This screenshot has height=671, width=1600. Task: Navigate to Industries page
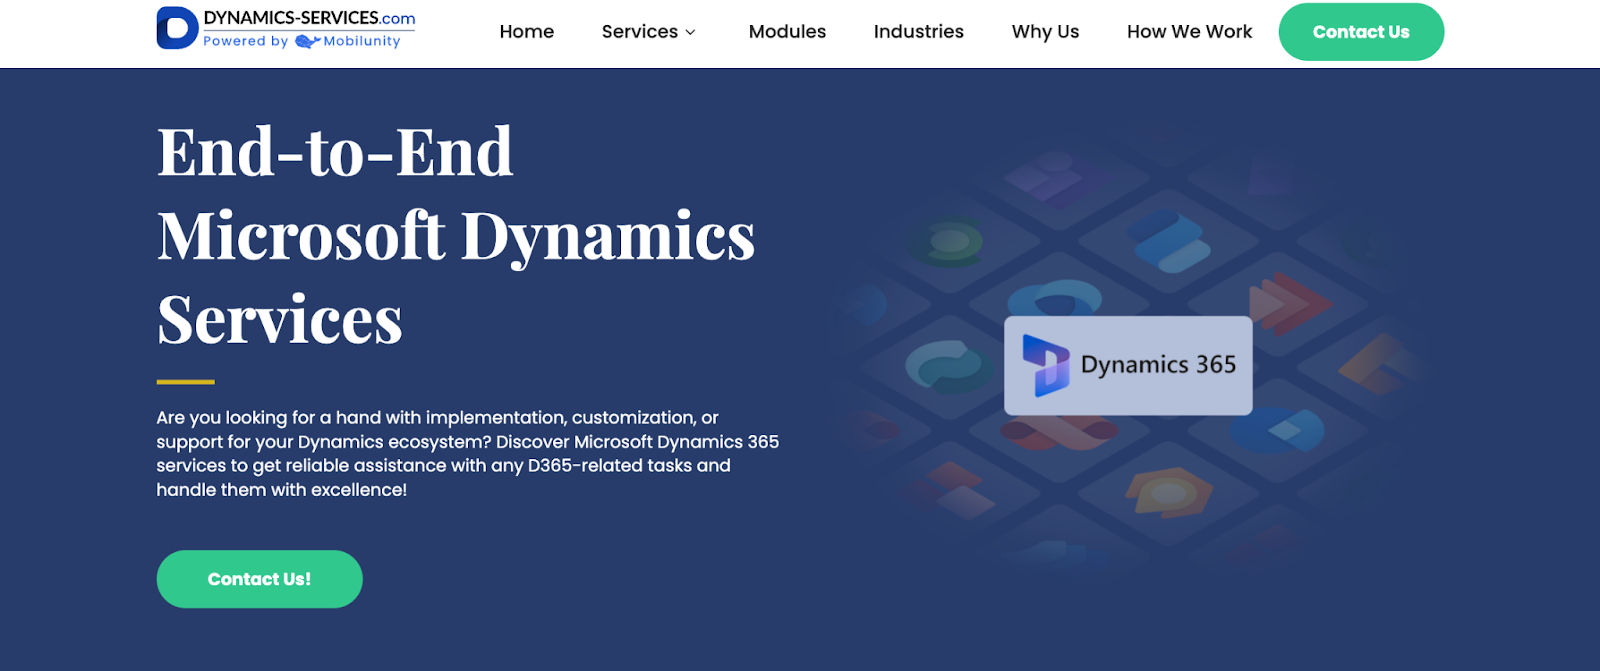[919, 32]
